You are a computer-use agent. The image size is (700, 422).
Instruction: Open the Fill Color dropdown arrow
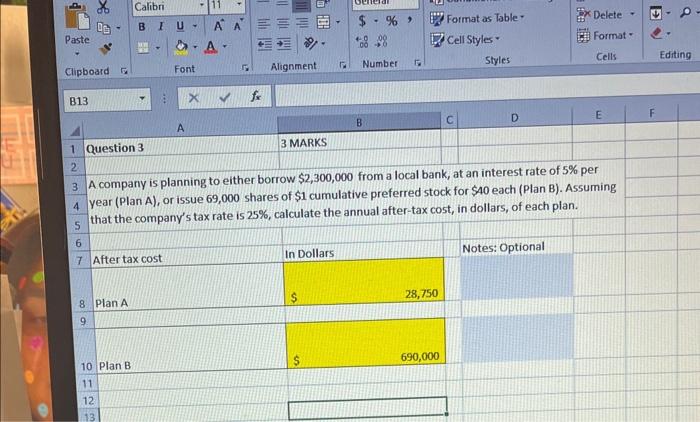click(195, 46)
